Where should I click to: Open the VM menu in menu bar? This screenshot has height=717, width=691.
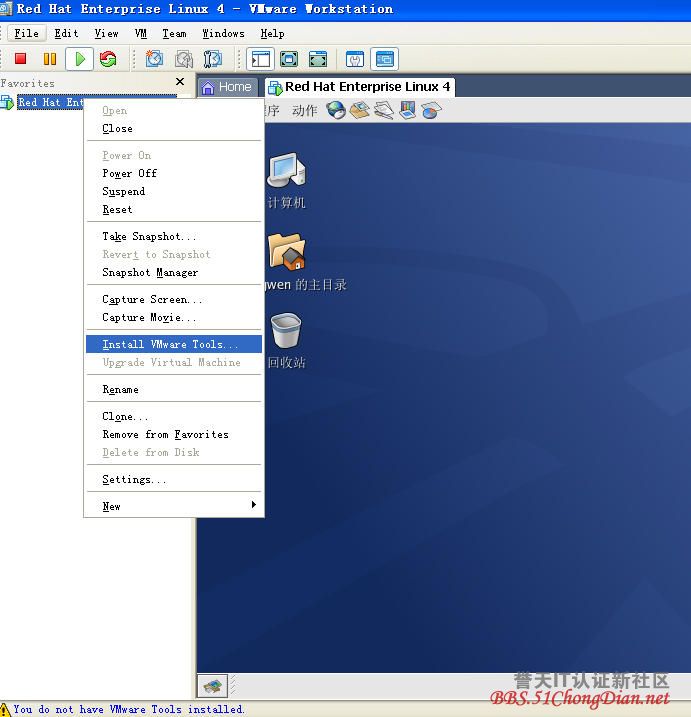point(141,33)
